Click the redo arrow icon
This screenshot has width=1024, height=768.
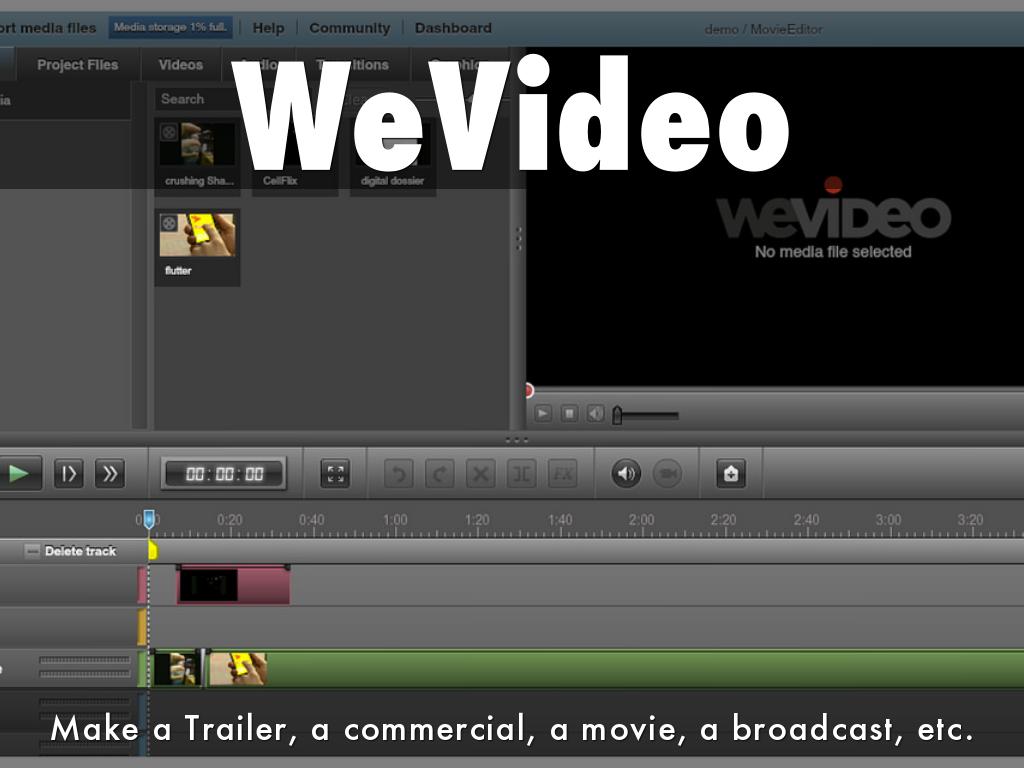[x=439, y=473]
